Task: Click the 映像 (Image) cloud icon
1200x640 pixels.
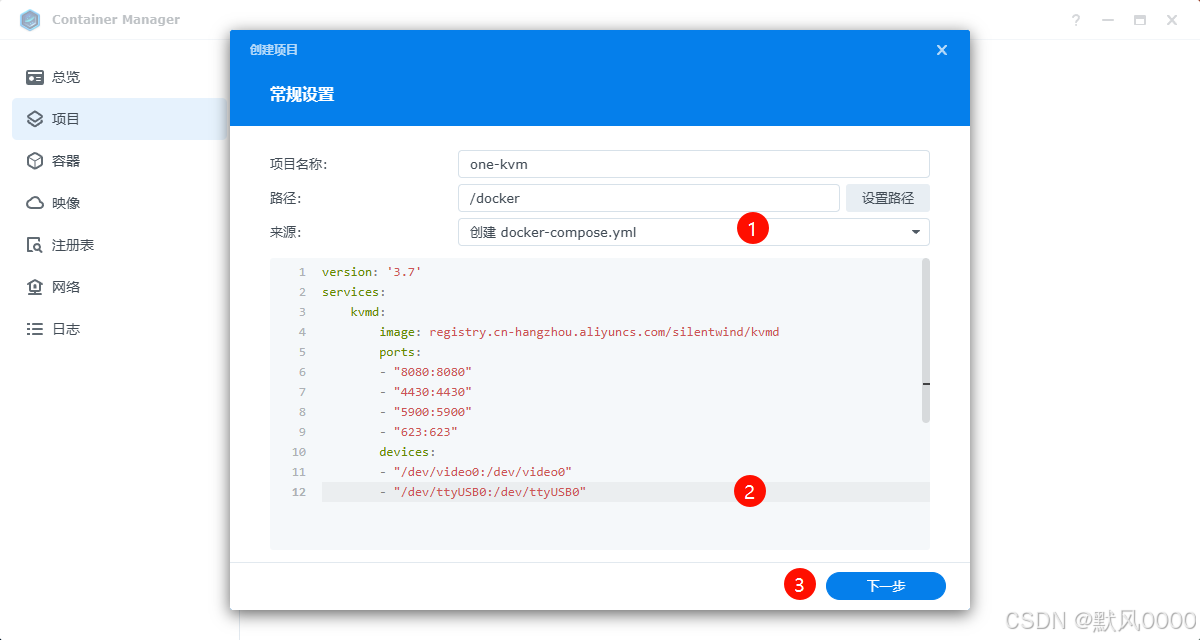Action: pos(33,202)
